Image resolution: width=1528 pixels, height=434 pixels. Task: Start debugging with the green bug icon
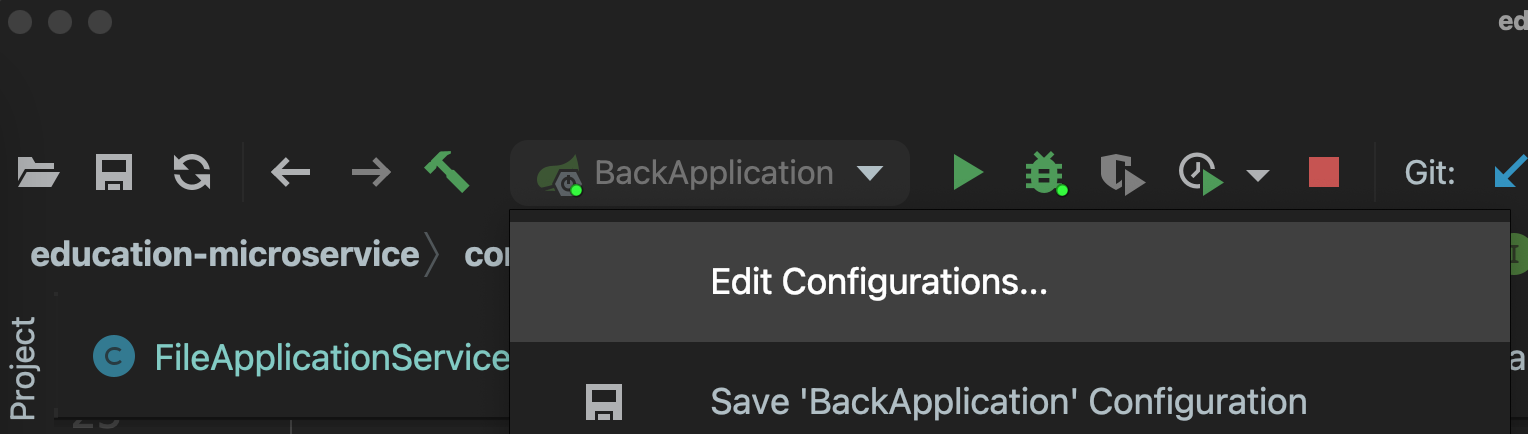(1045, 173)
